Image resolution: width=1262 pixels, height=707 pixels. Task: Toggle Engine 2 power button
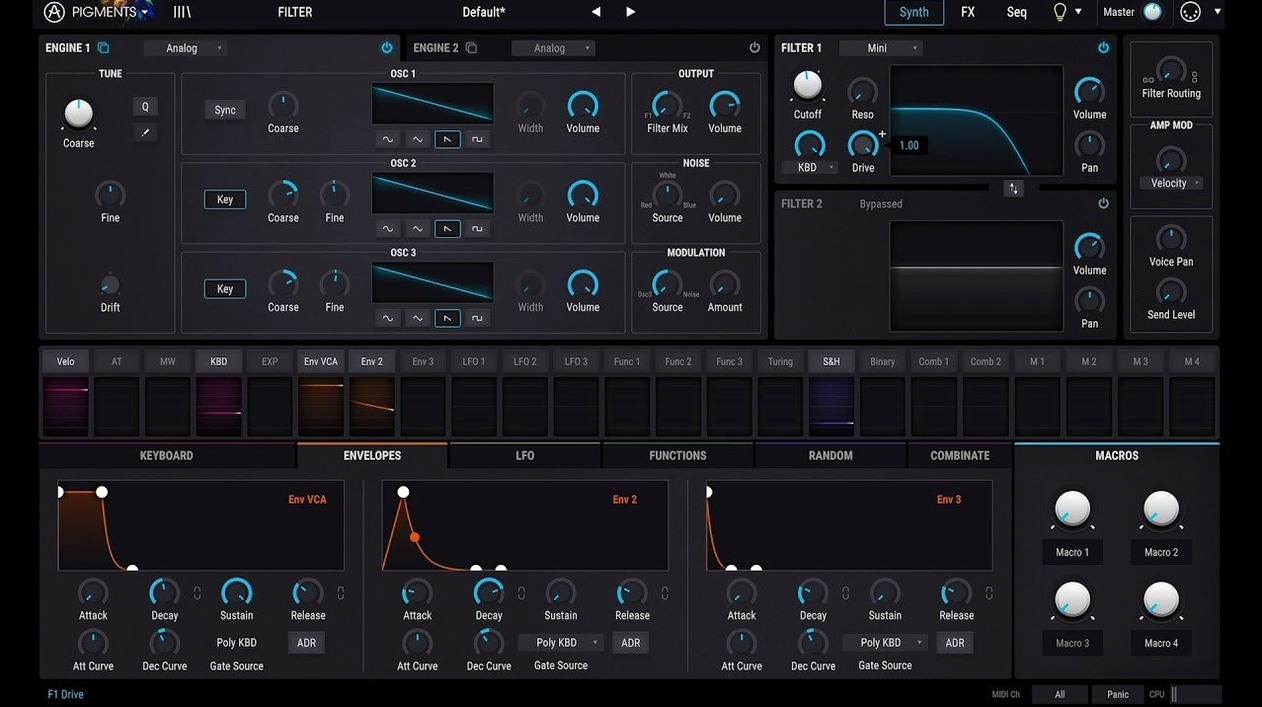click(x=755, y=48)
